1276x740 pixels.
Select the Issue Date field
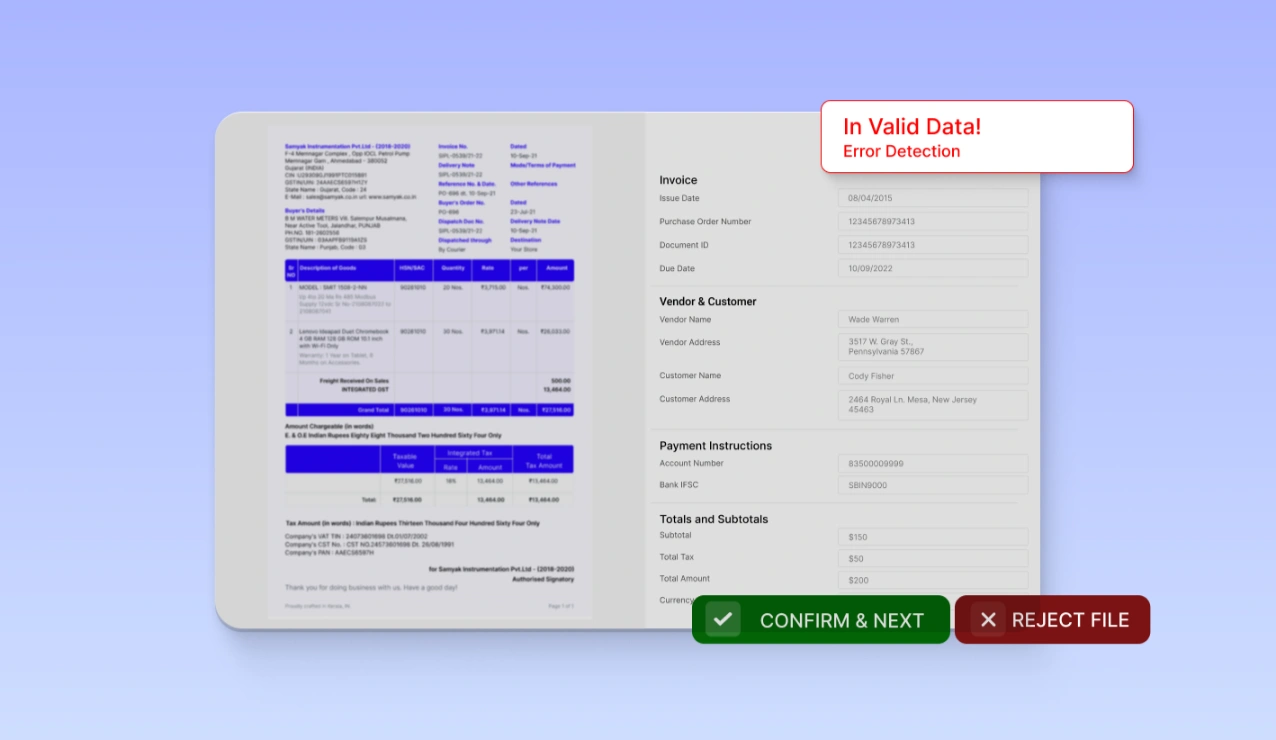pos(932,197)
